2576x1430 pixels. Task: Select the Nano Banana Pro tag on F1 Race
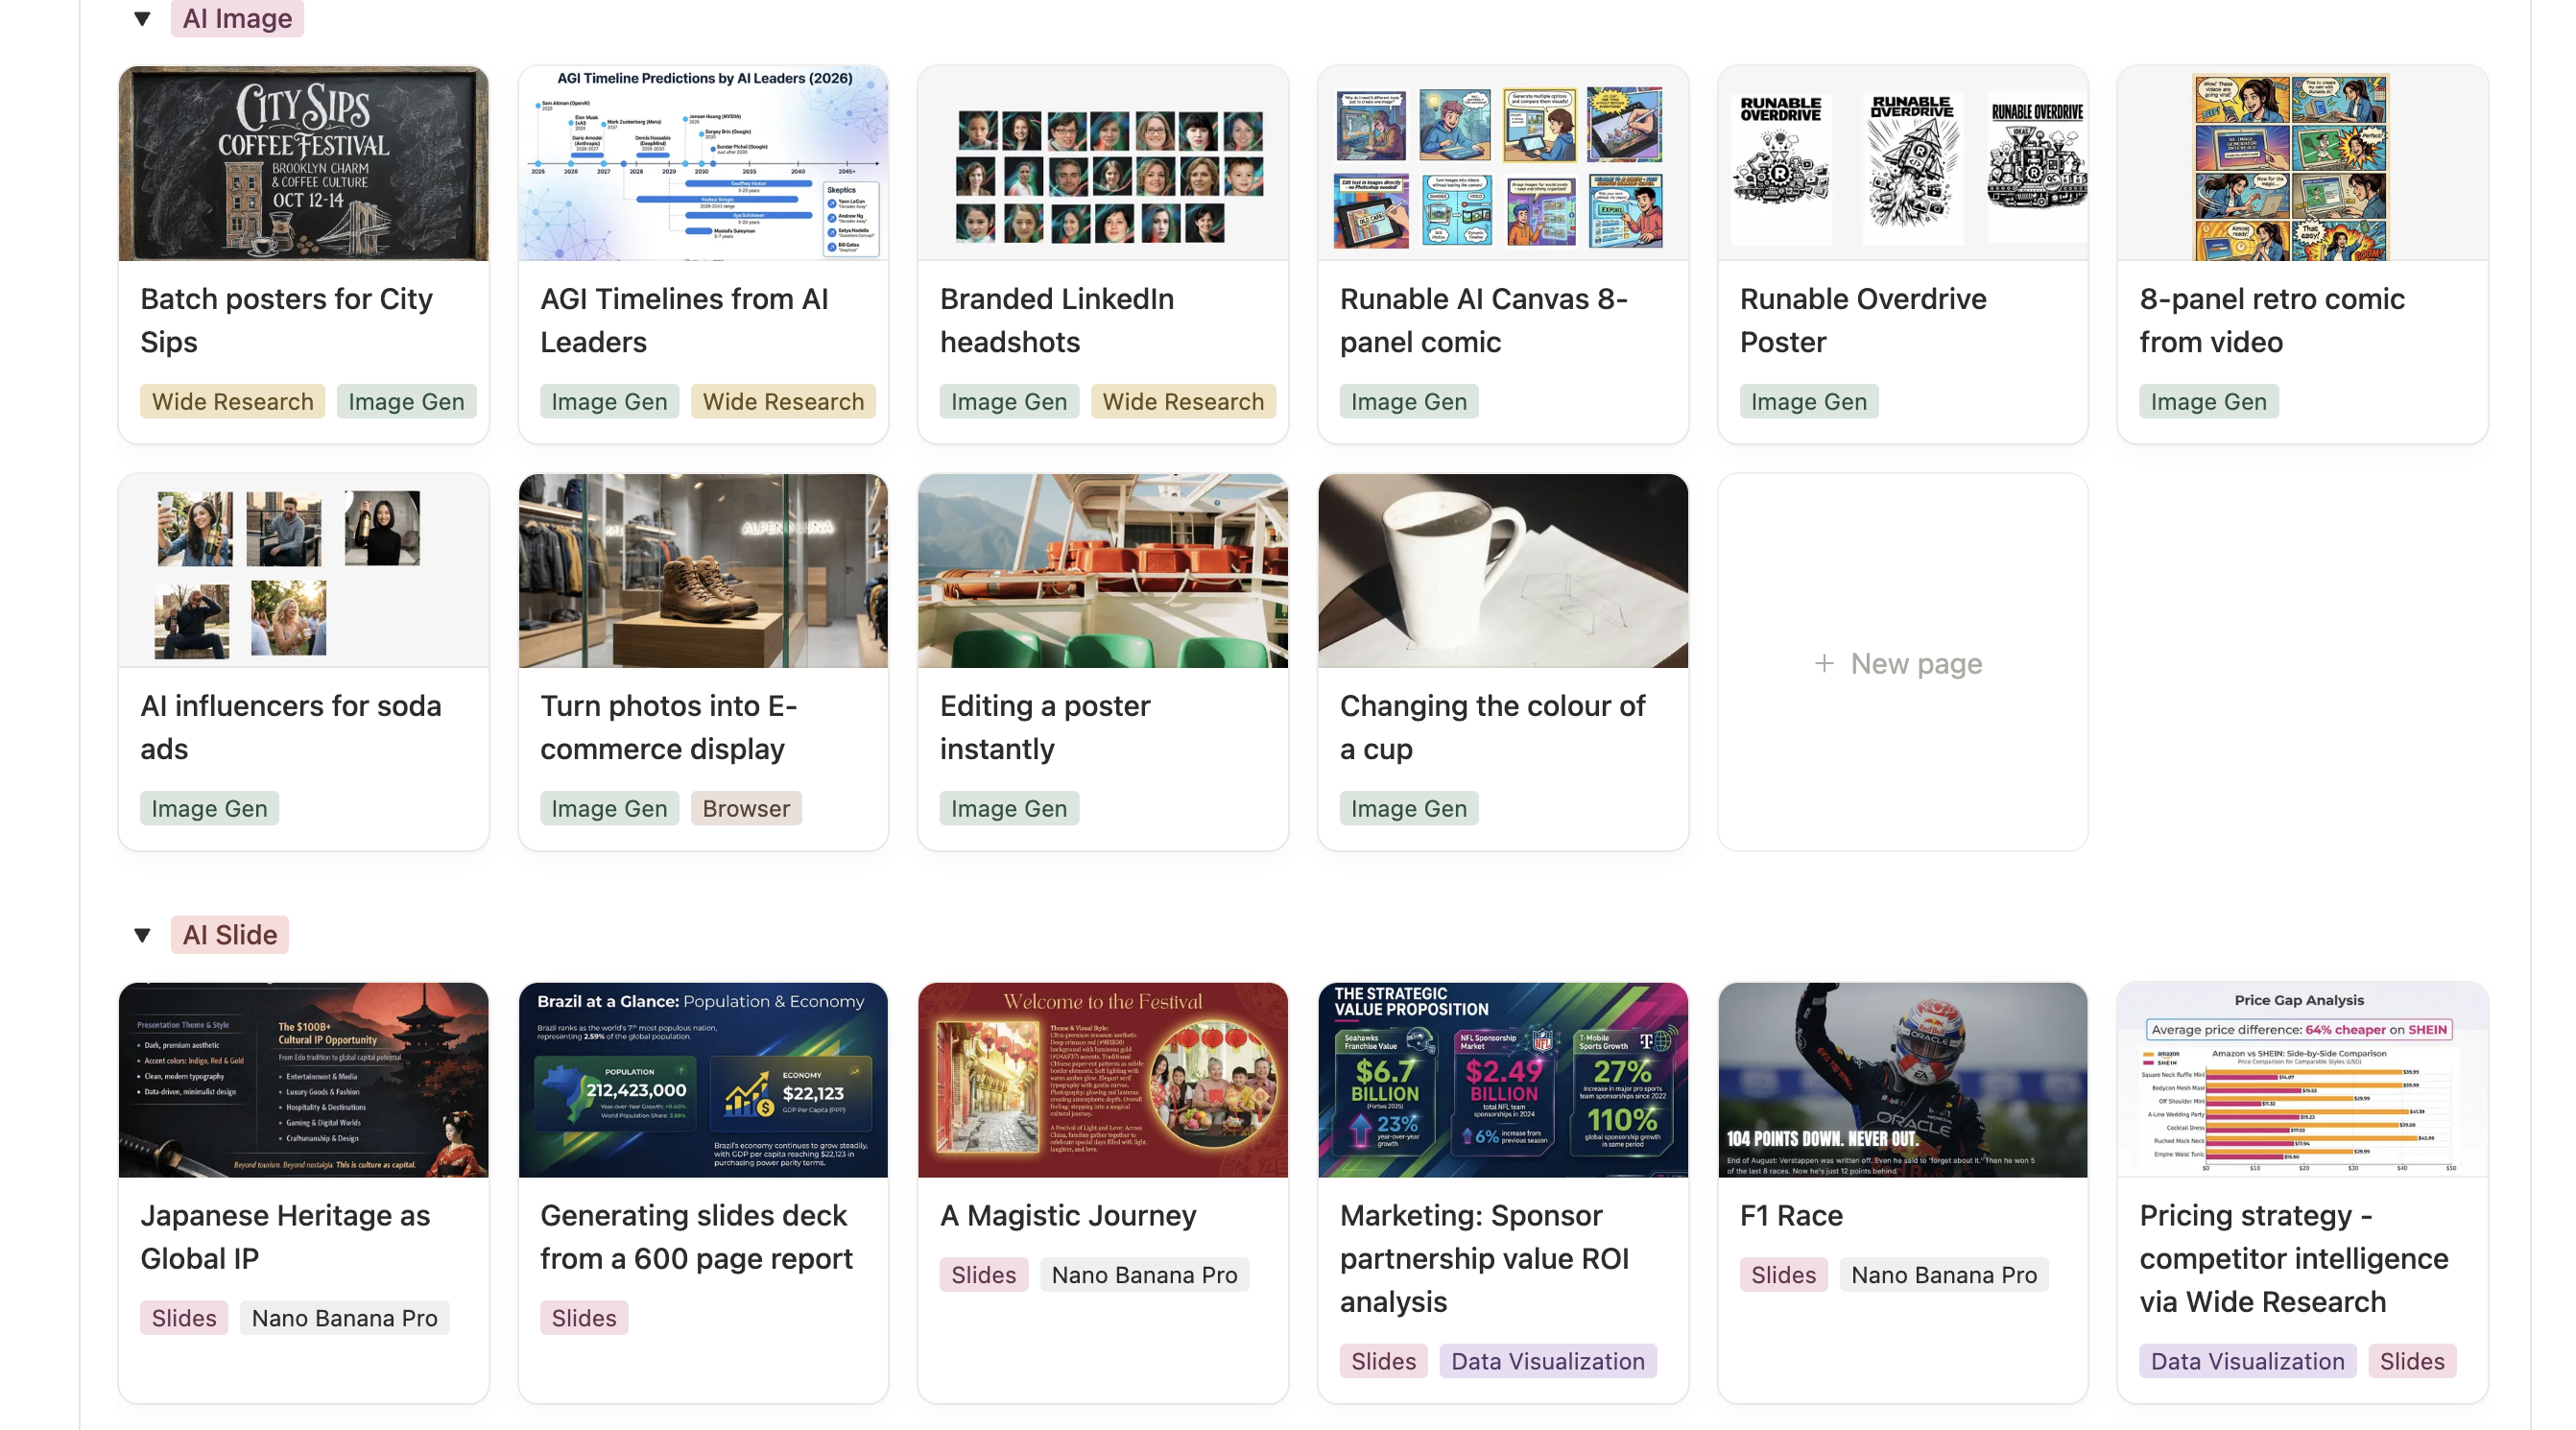[x=1944, y=1275]
